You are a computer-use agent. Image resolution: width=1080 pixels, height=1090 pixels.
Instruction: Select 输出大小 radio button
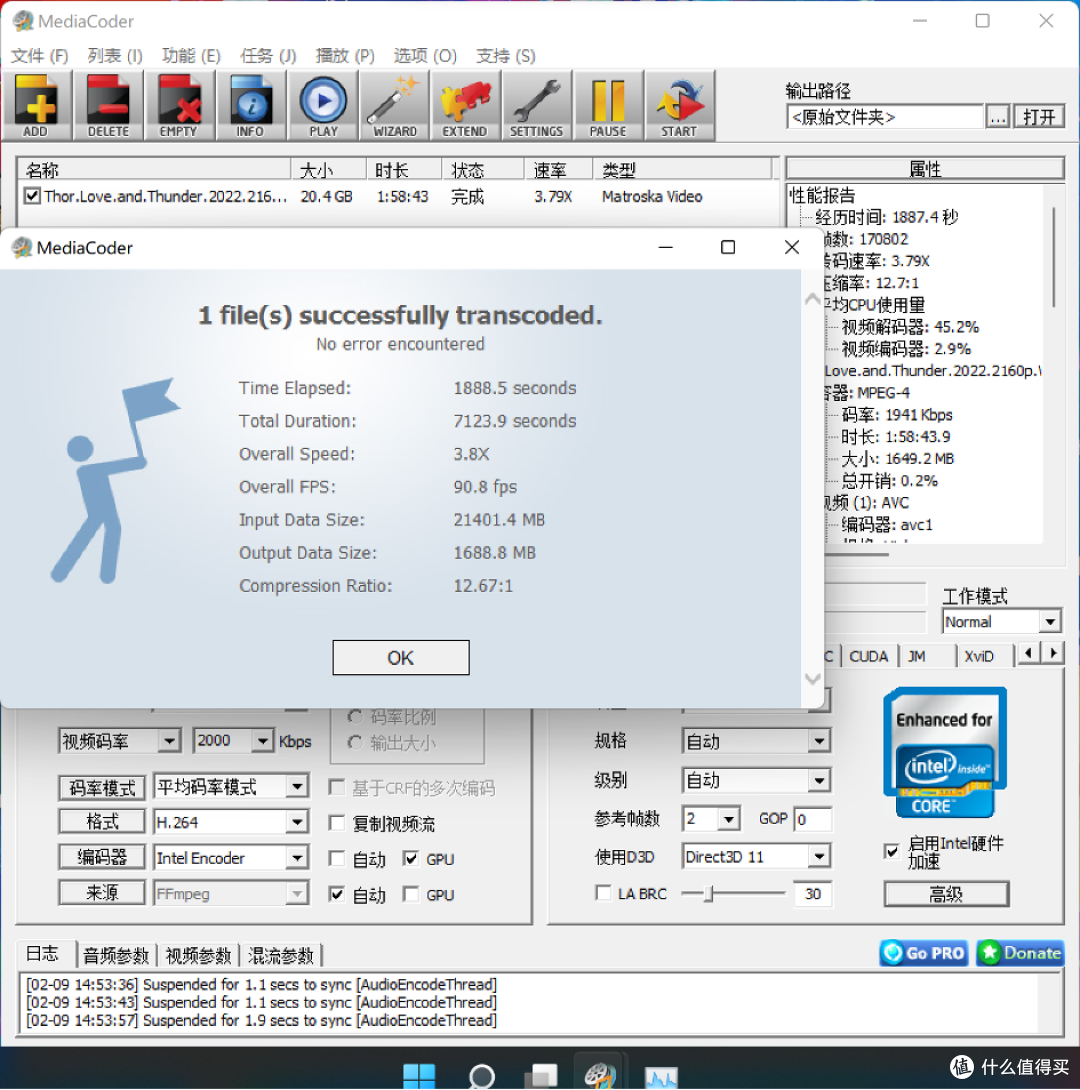pyautogui.click(x=355, y=742)
